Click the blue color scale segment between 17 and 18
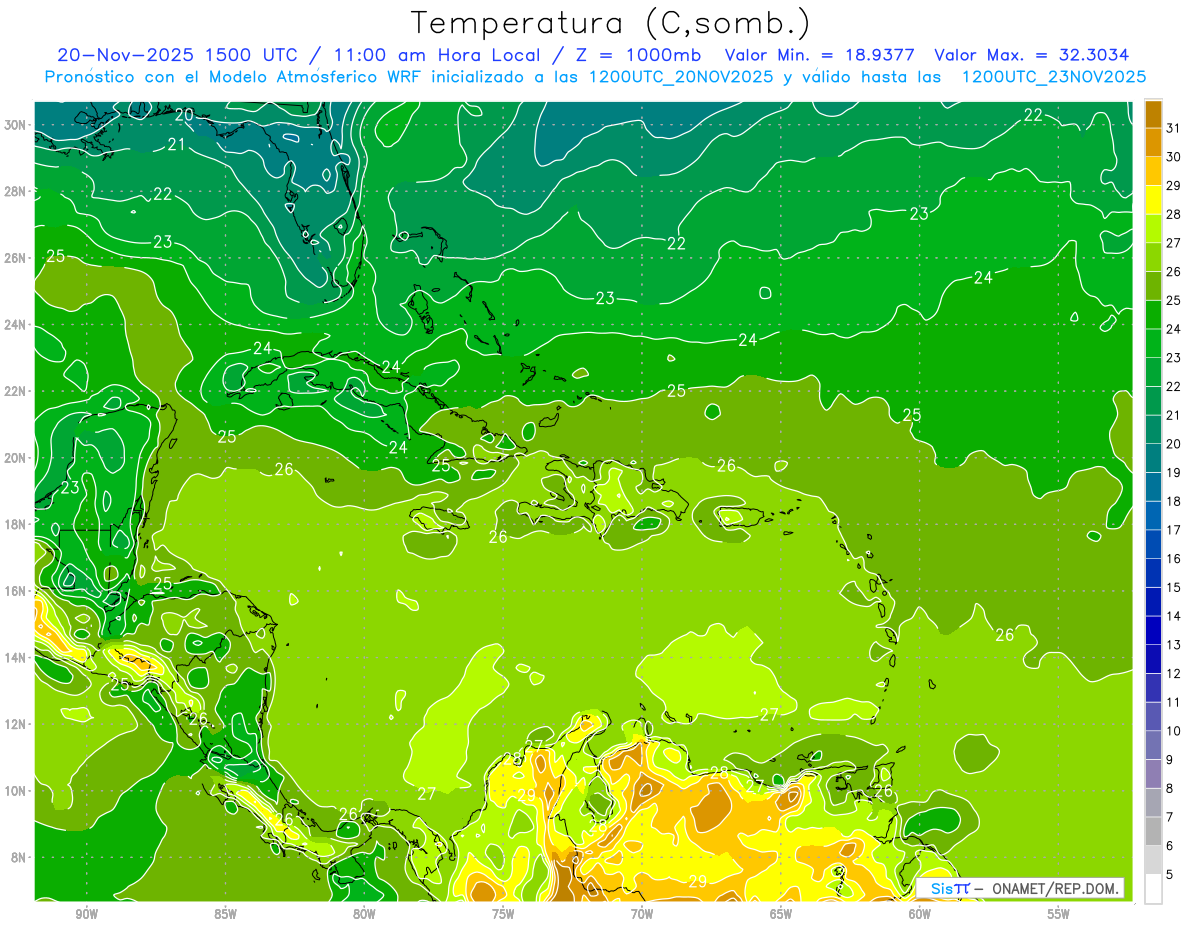Viewport: 1200px width, 927px height. point(1153,515)
